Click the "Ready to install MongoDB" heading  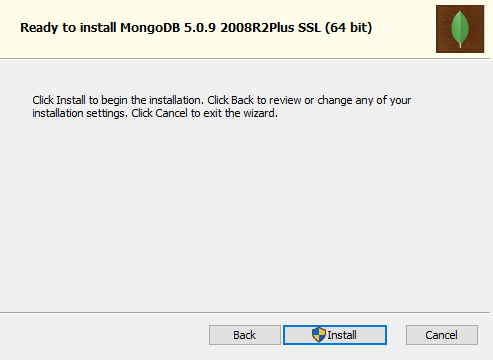(x=100, y=28)
